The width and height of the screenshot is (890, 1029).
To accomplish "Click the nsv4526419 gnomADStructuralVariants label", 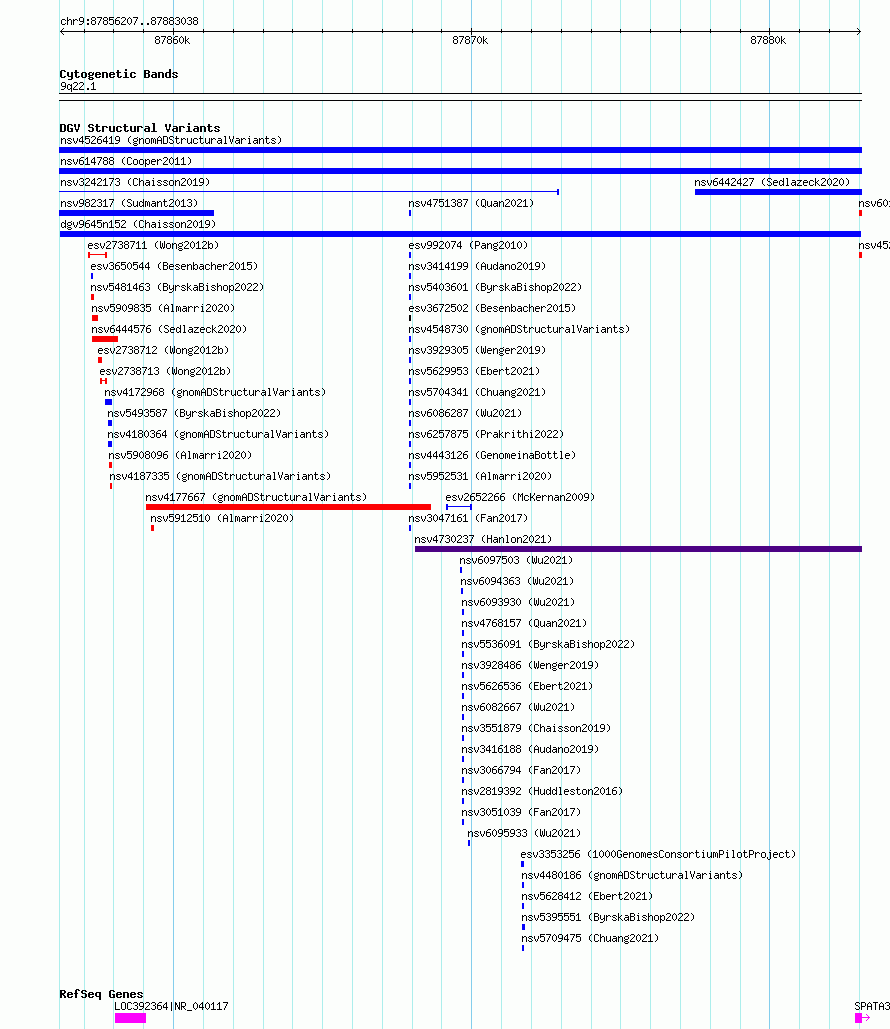I will (x=171, y=140).
